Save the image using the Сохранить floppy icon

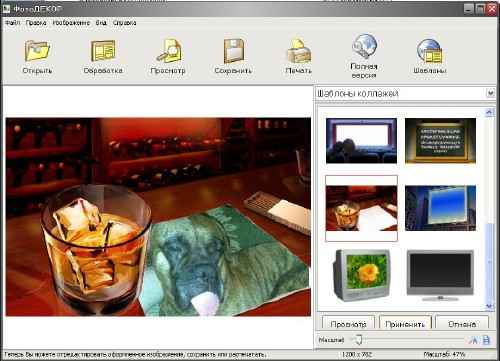click(233, 56)
